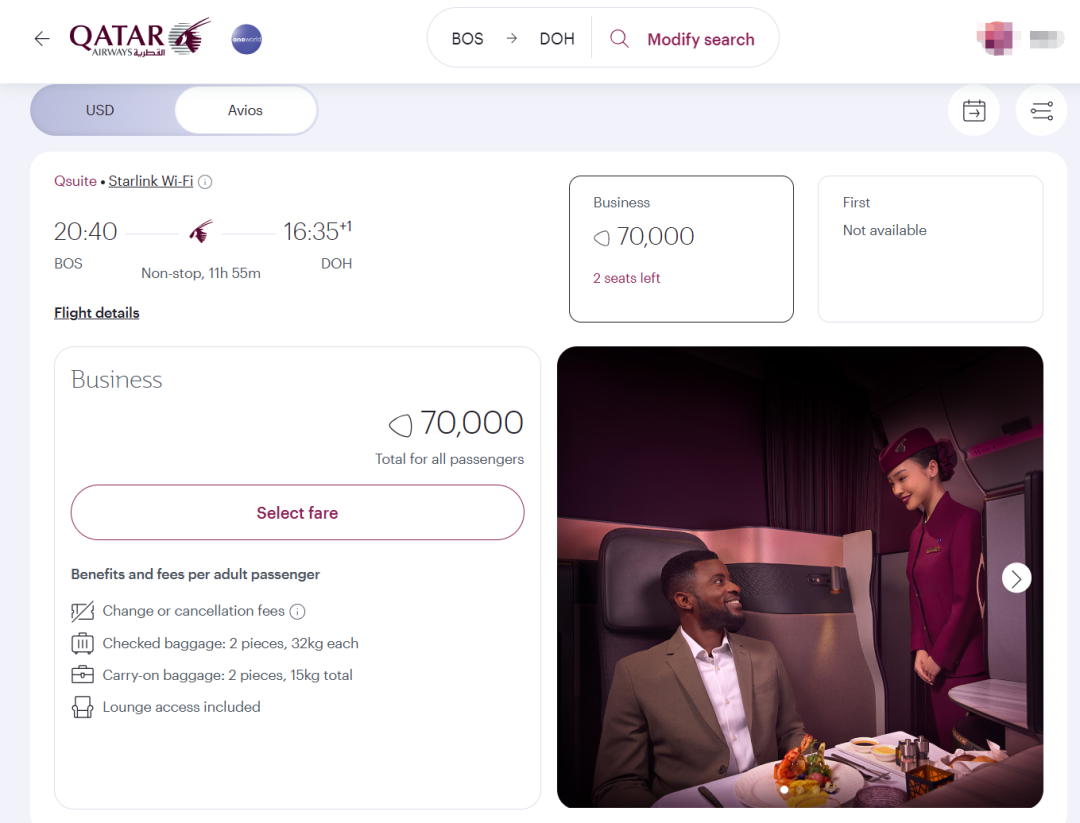Screen dimensions: 1080x823
Task: Show change or cancellation fees info icon
Action: point(297,611)
